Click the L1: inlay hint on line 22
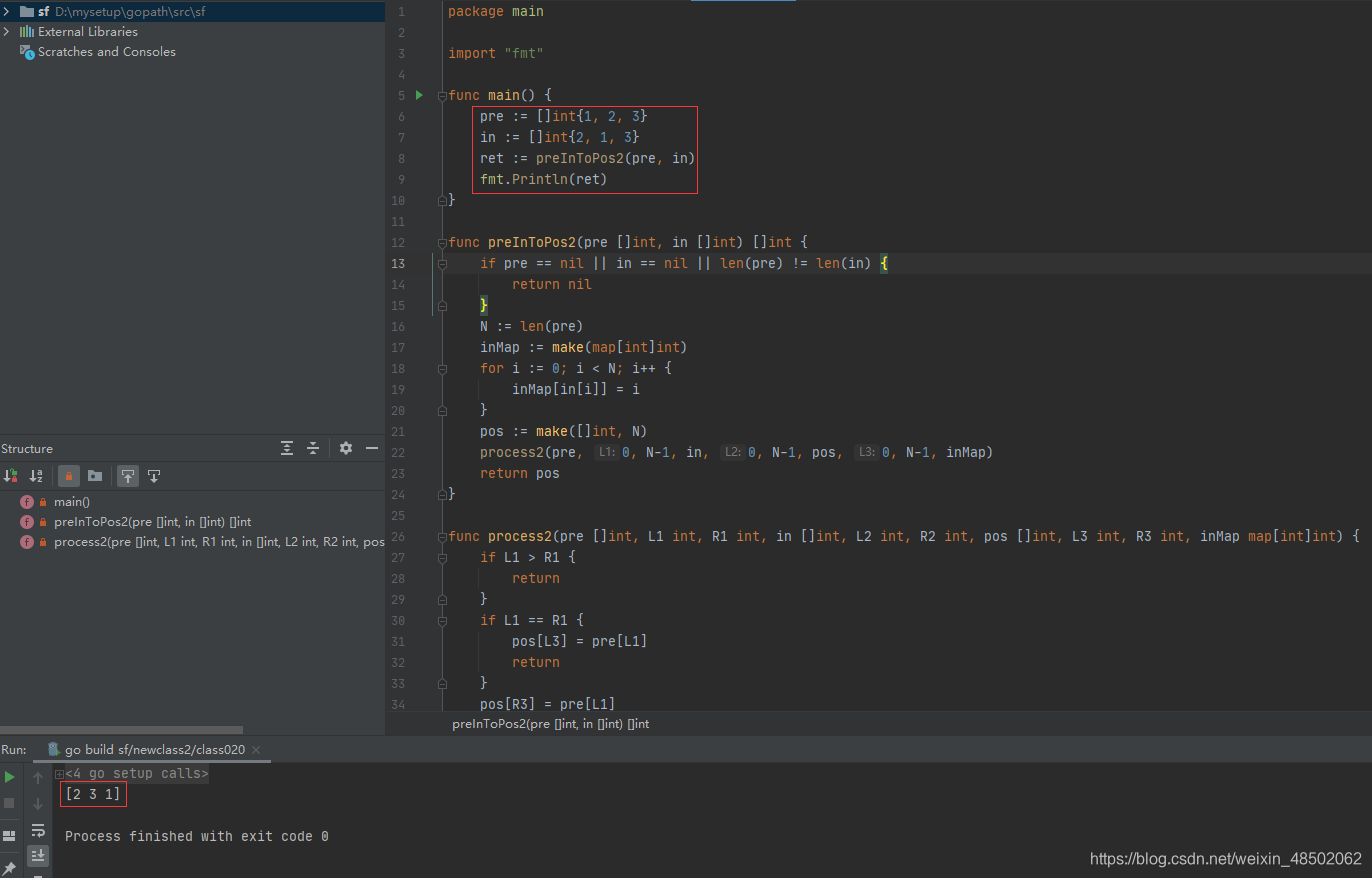The image size is (1372, 878). coord(606,453)
